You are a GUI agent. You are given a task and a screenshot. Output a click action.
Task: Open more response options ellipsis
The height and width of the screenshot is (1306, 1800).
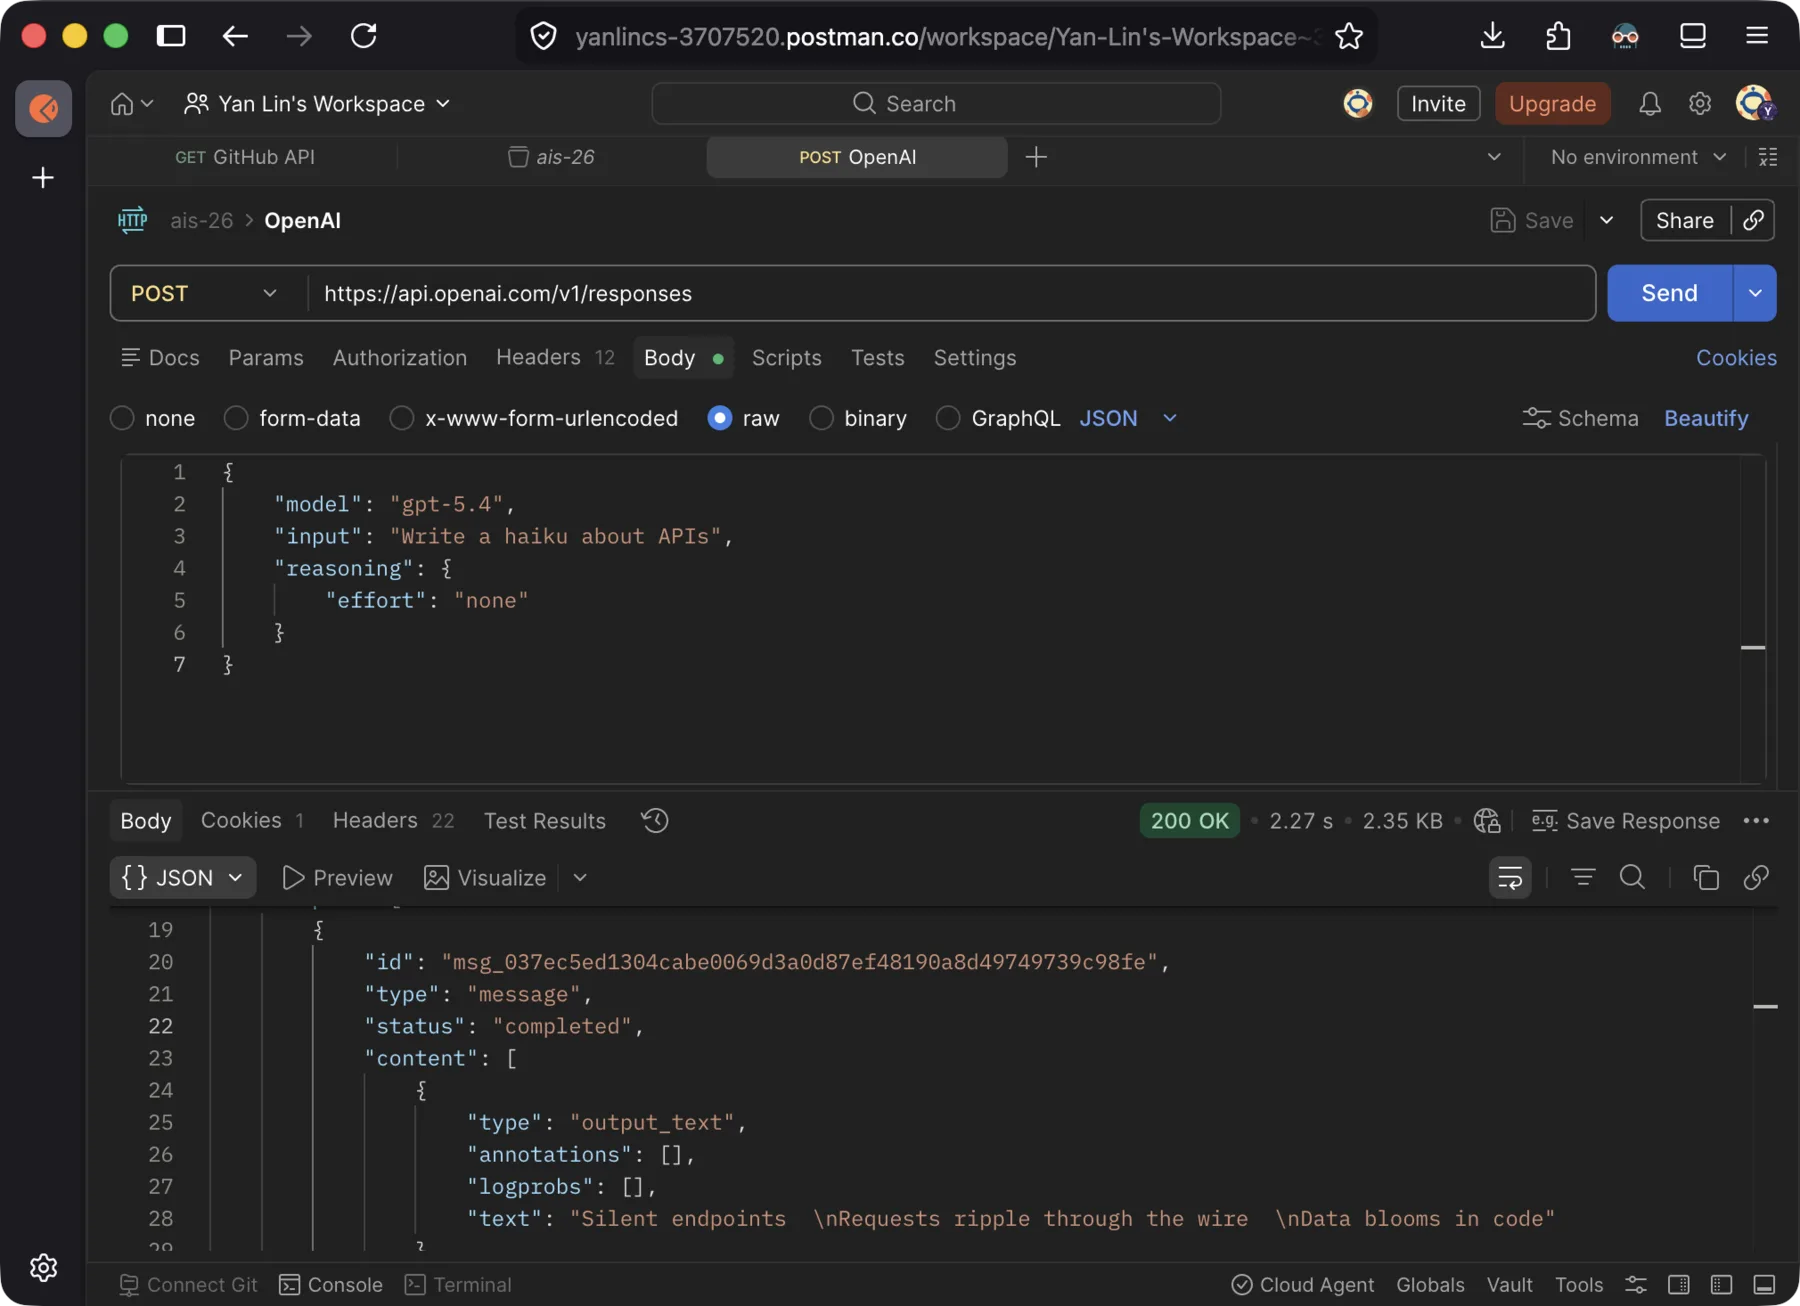[1756, 821]
